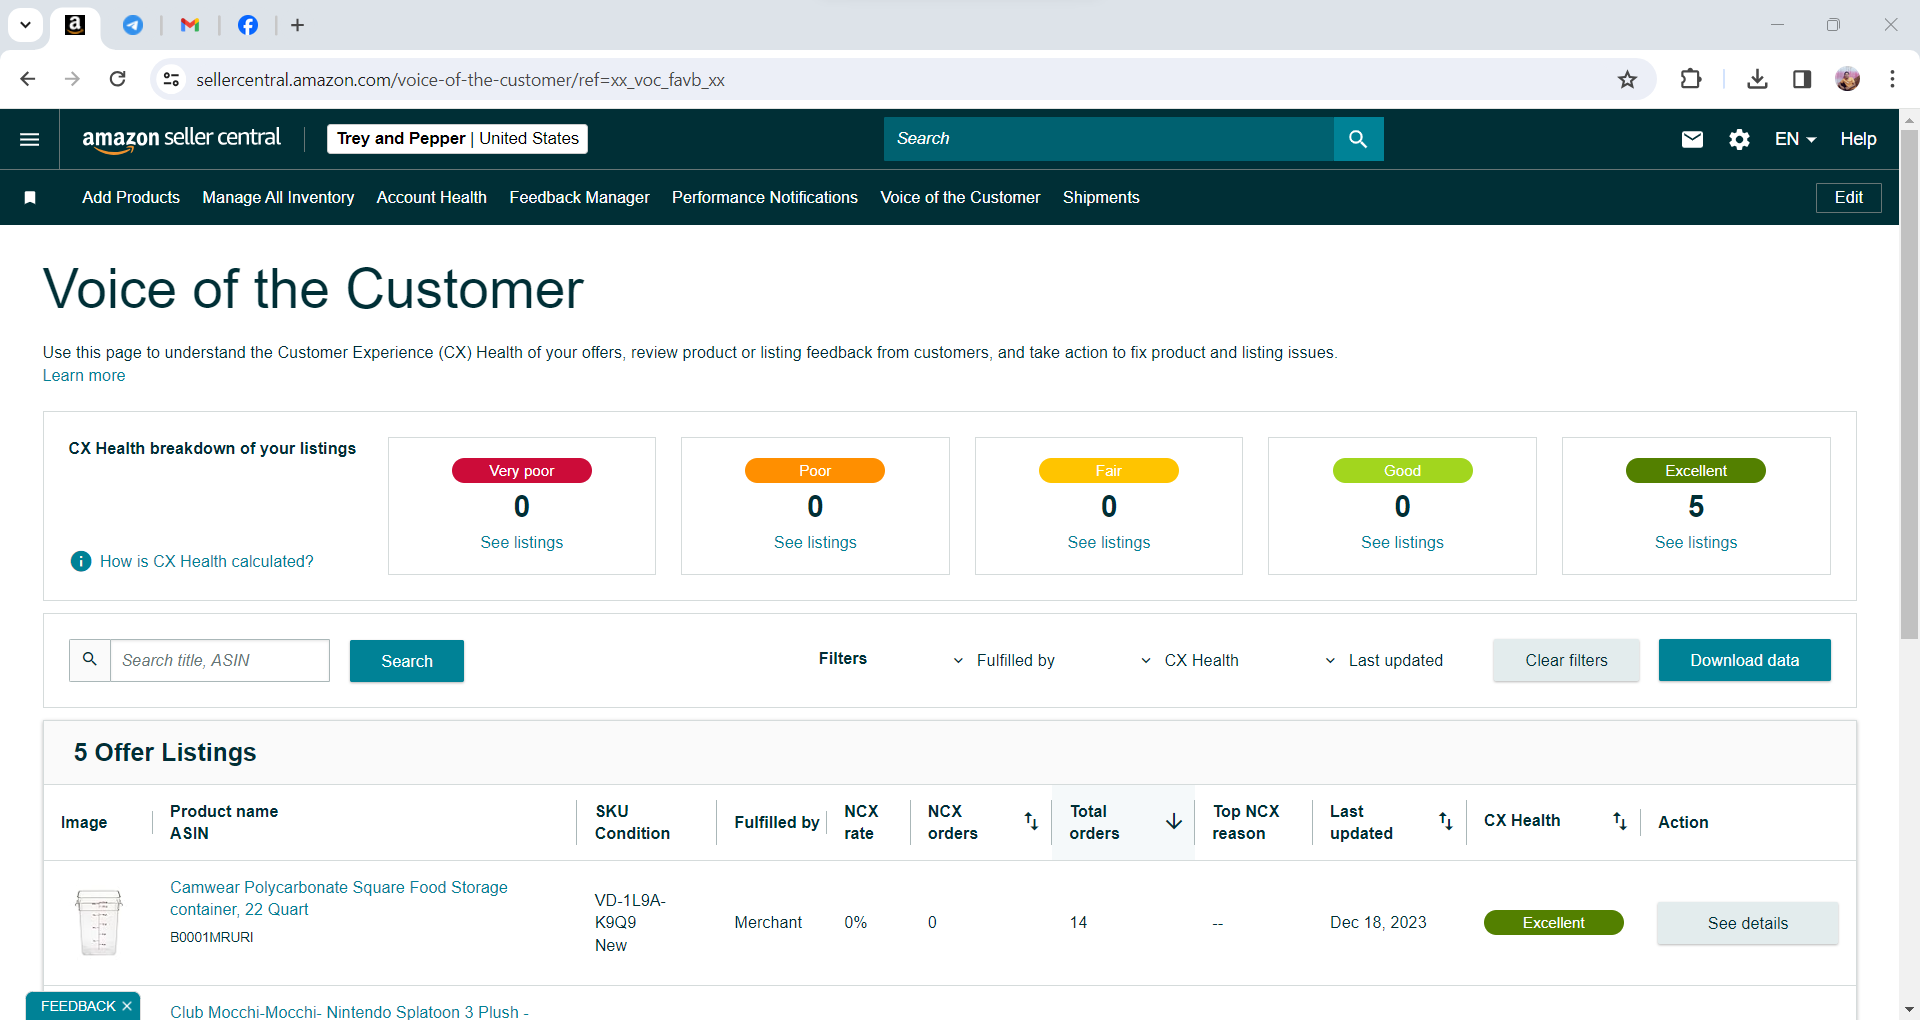Select Voice of the Customer menu item
The width and height of the screenshot is (1920, 1020).
pos(960,198)
